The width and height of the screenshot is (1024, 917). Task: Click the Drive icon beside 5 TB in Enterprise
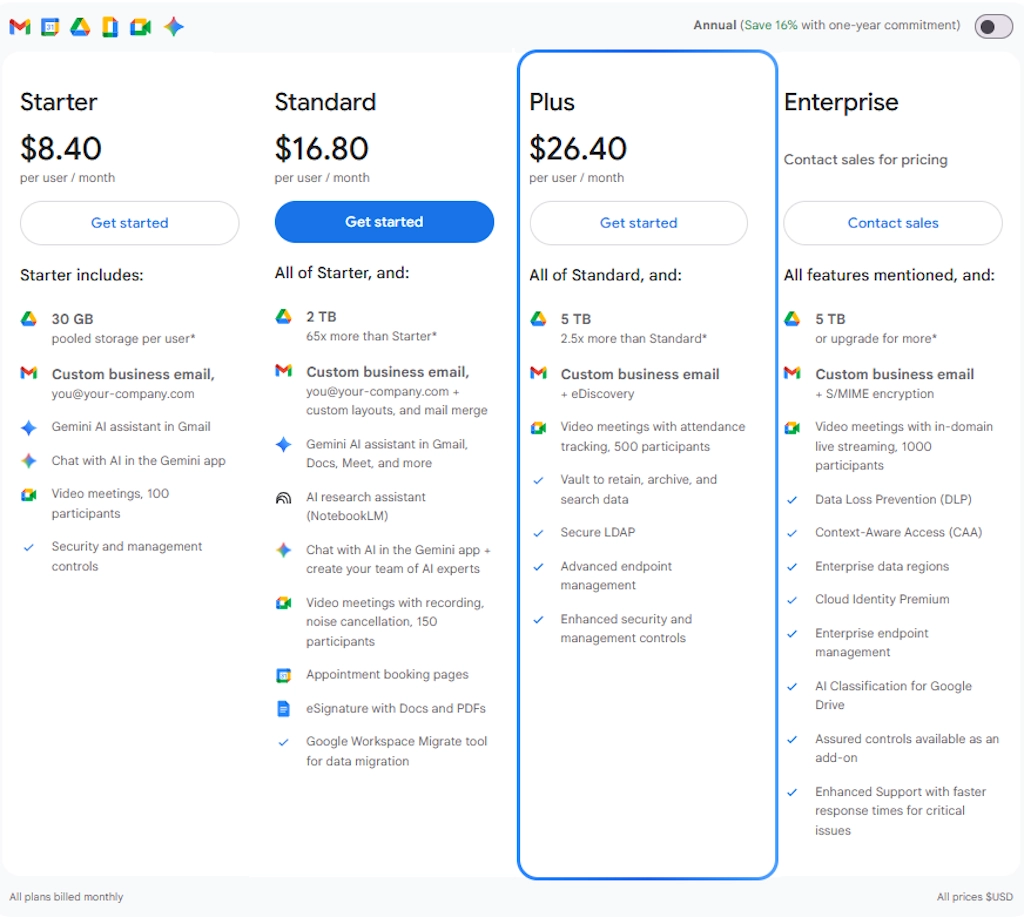tap(793, 319)
